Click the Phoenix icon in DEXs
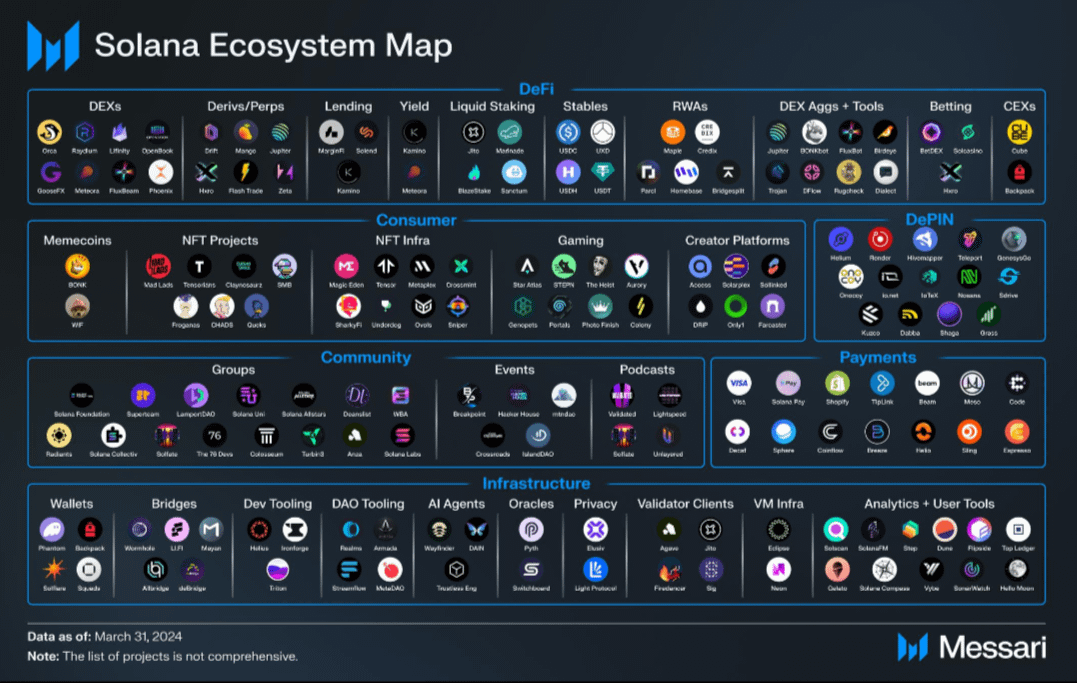The width and height of the screenshot is (1077, 683). [160, 172]
